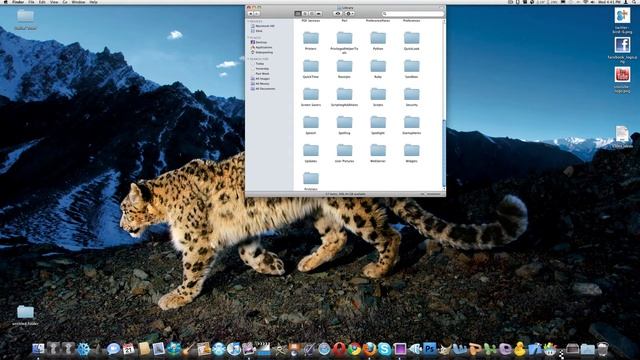
Task: Open iCal from the Dock
Action: pos(128,349)
